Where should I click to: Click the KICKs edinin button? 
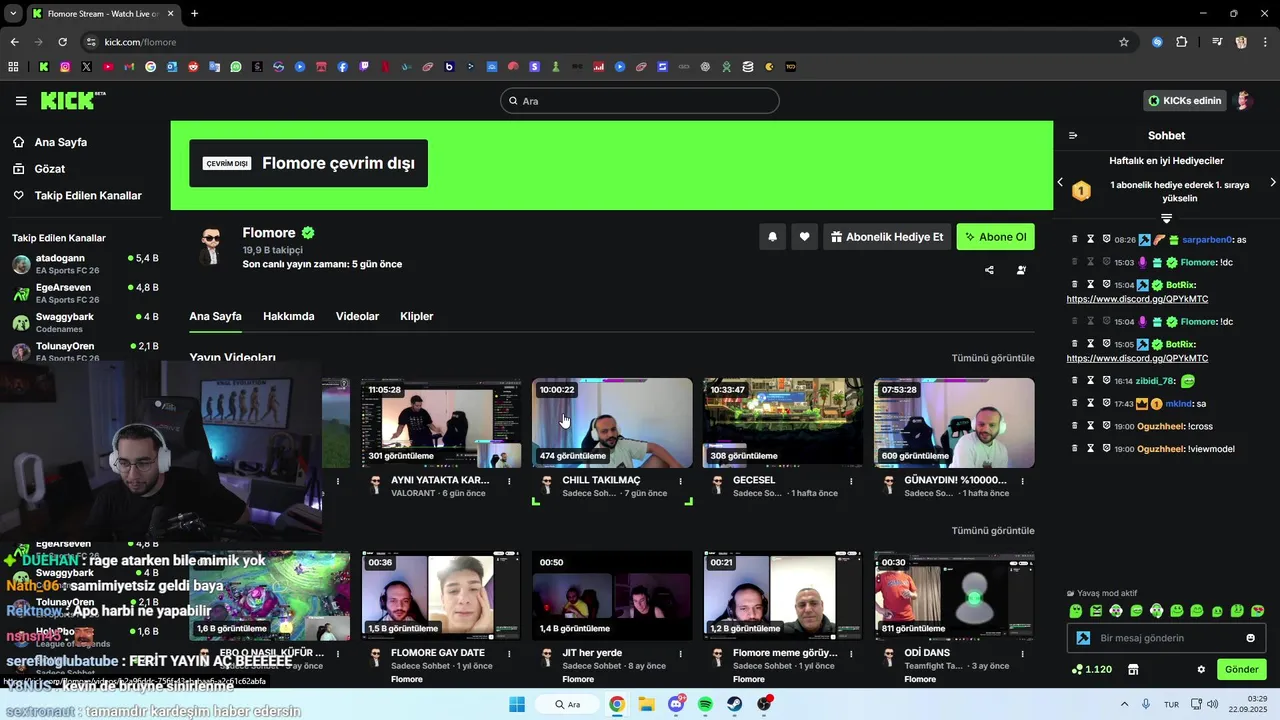tap(1185, 101)
